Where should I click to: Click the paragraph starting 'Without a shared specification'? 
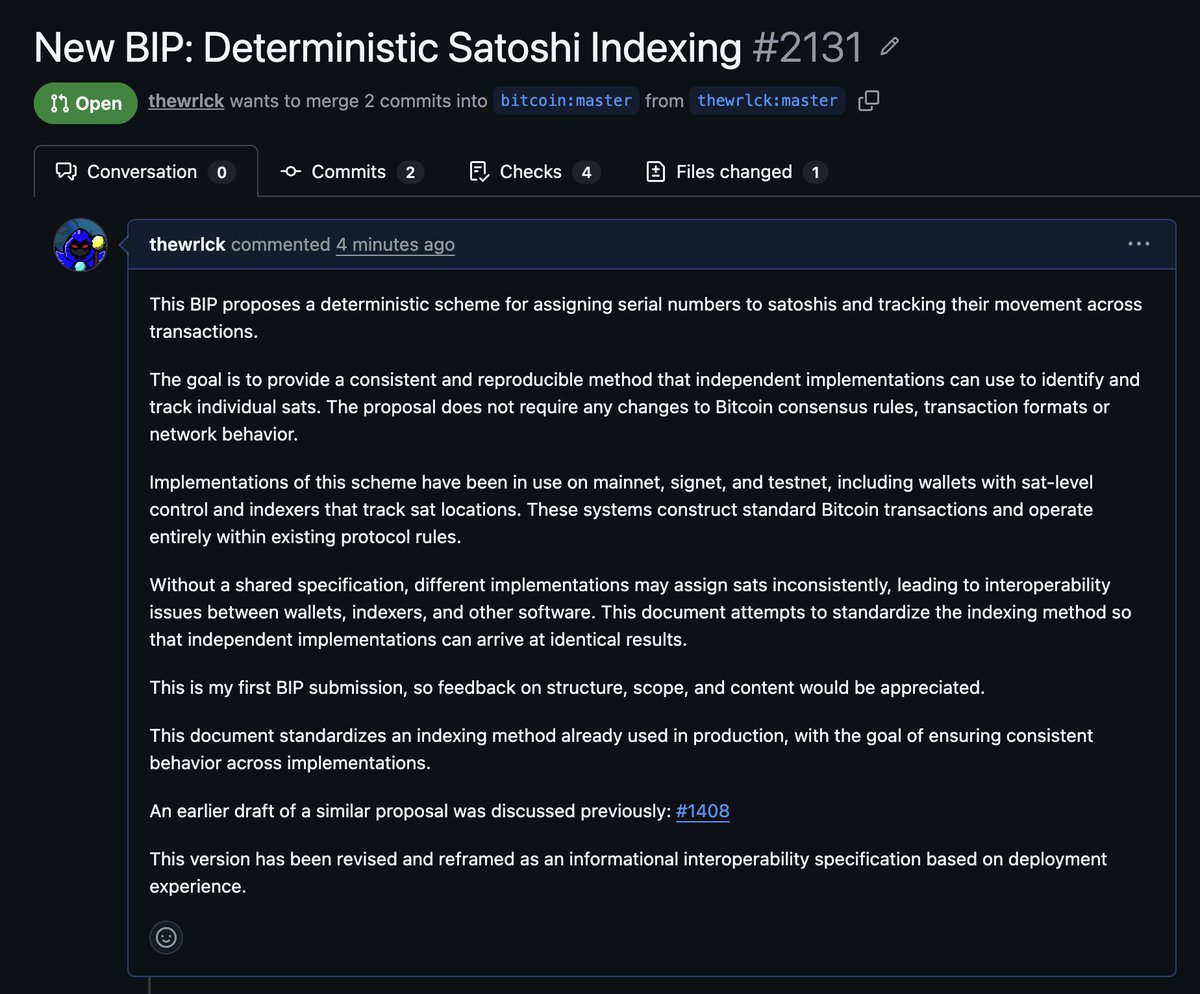tap(640, 612)
